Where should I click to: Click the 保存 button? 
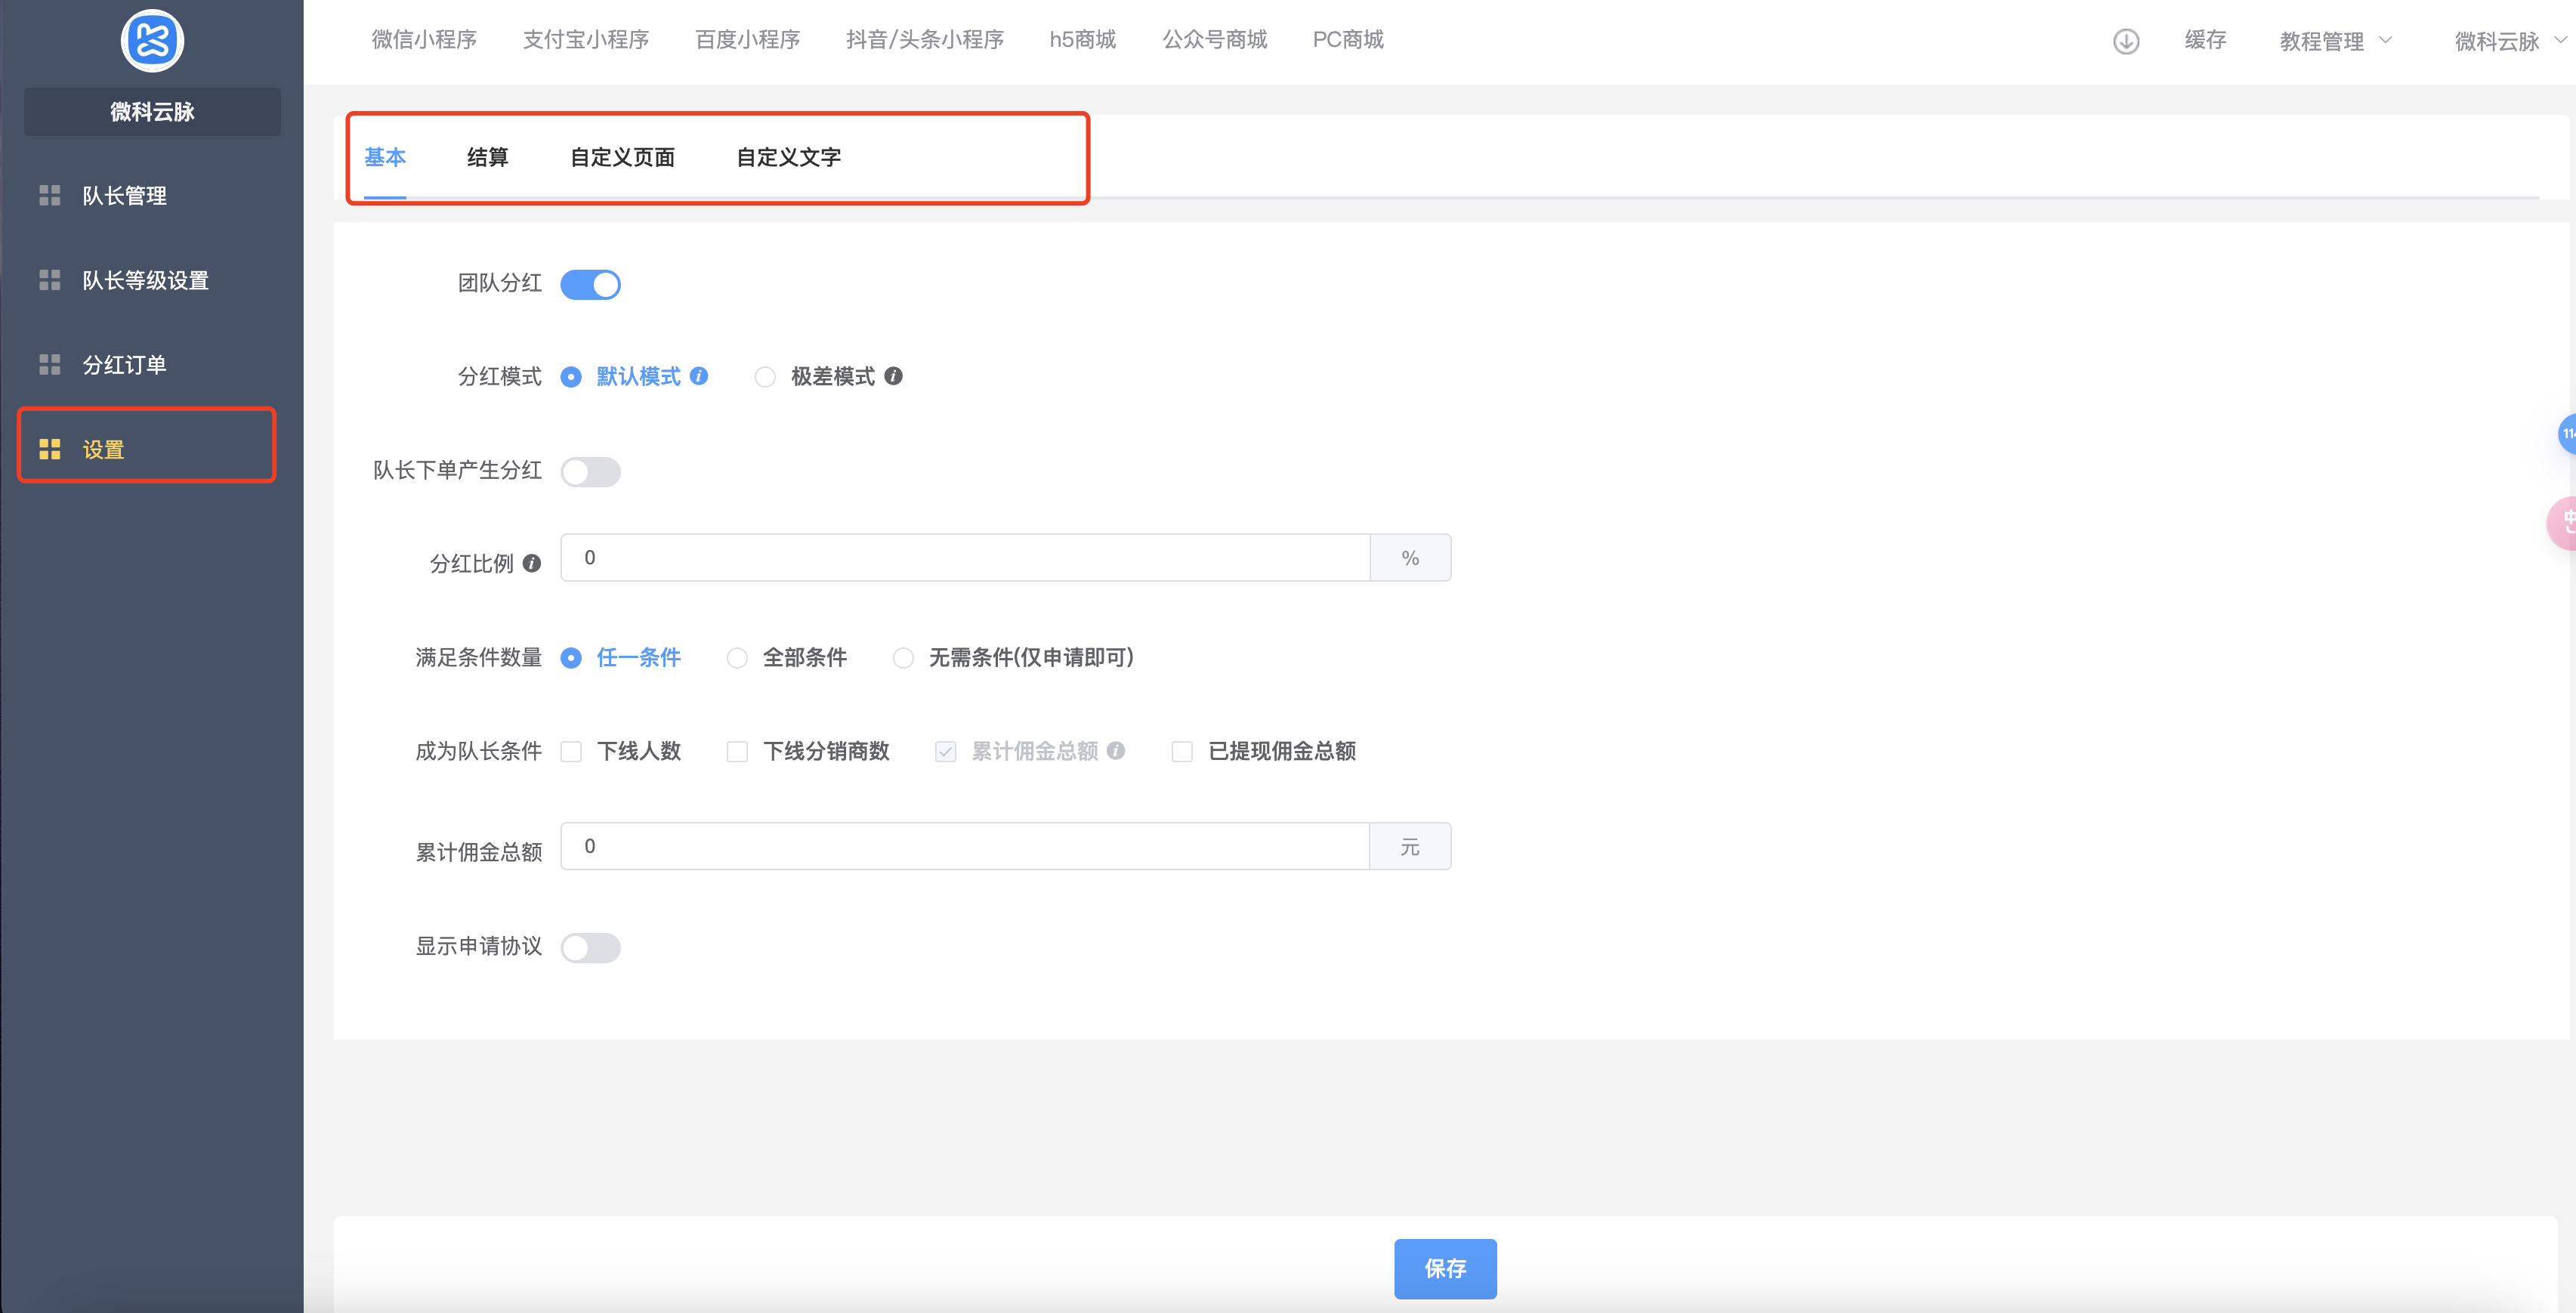point(1445,1268)
